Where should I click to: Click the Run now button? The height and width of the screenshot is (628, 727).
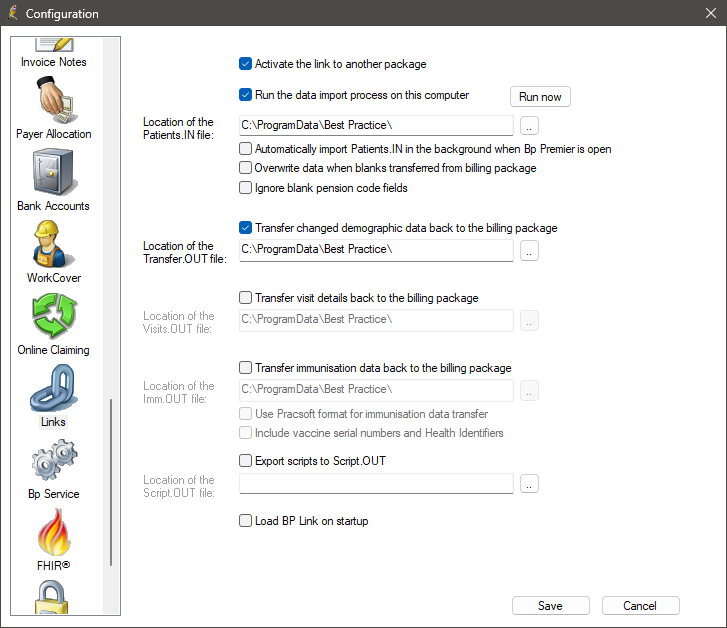540,97
